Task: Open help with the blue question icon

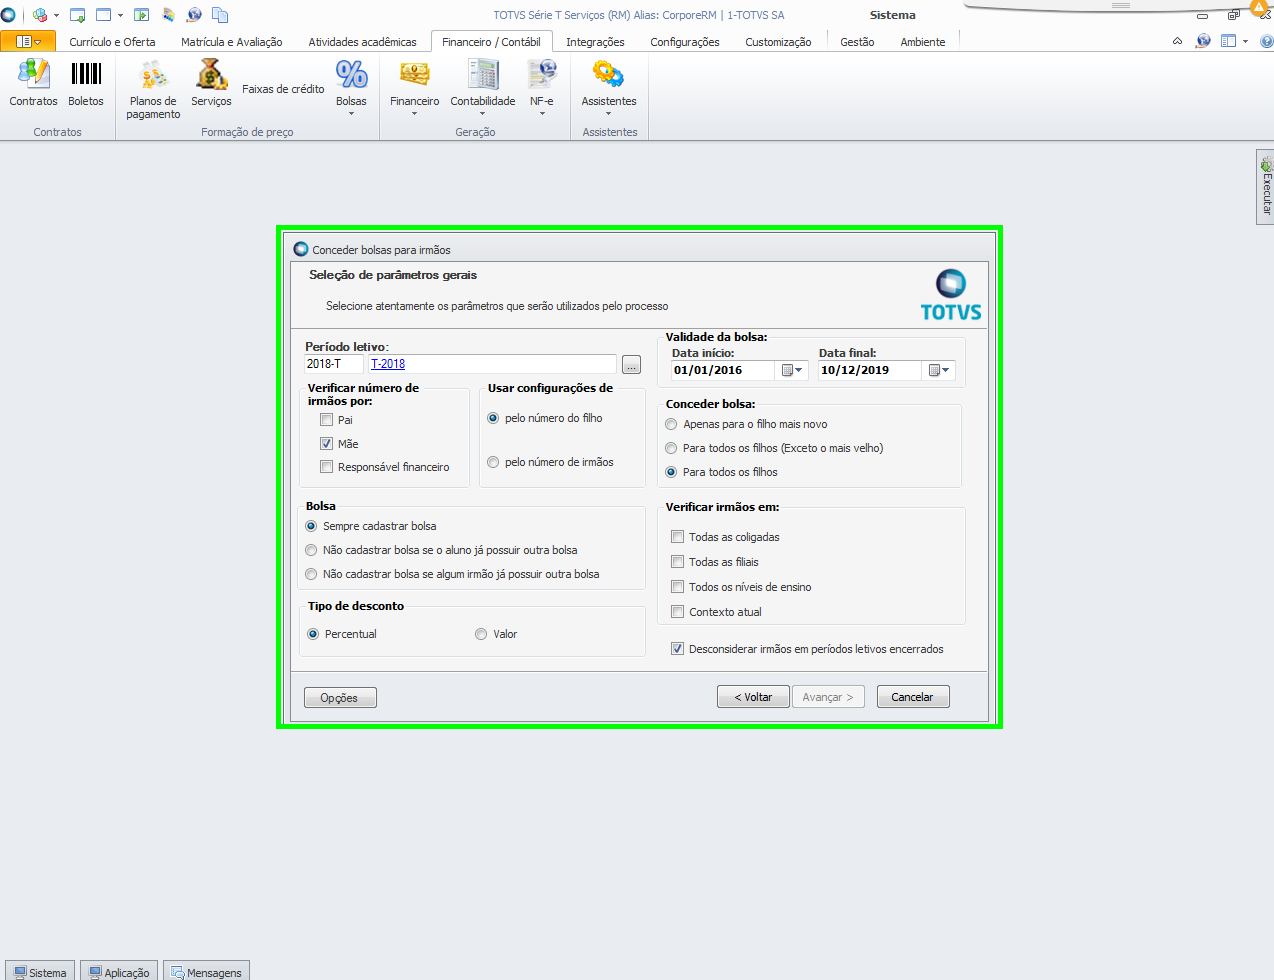Action: (x=1266, y=42)
